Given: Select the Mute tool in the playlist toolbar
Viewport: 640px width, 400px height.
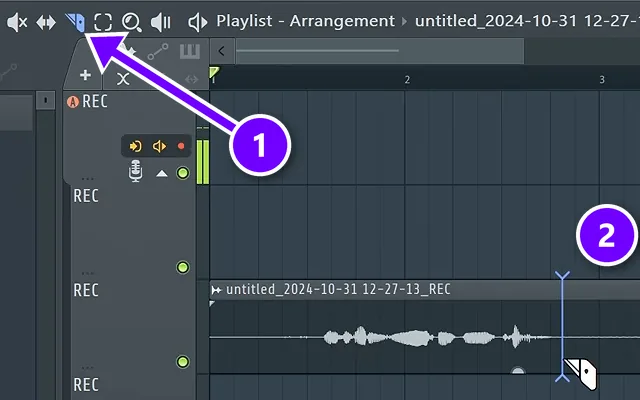Looking at the screenshot, I should pos(17,22).
